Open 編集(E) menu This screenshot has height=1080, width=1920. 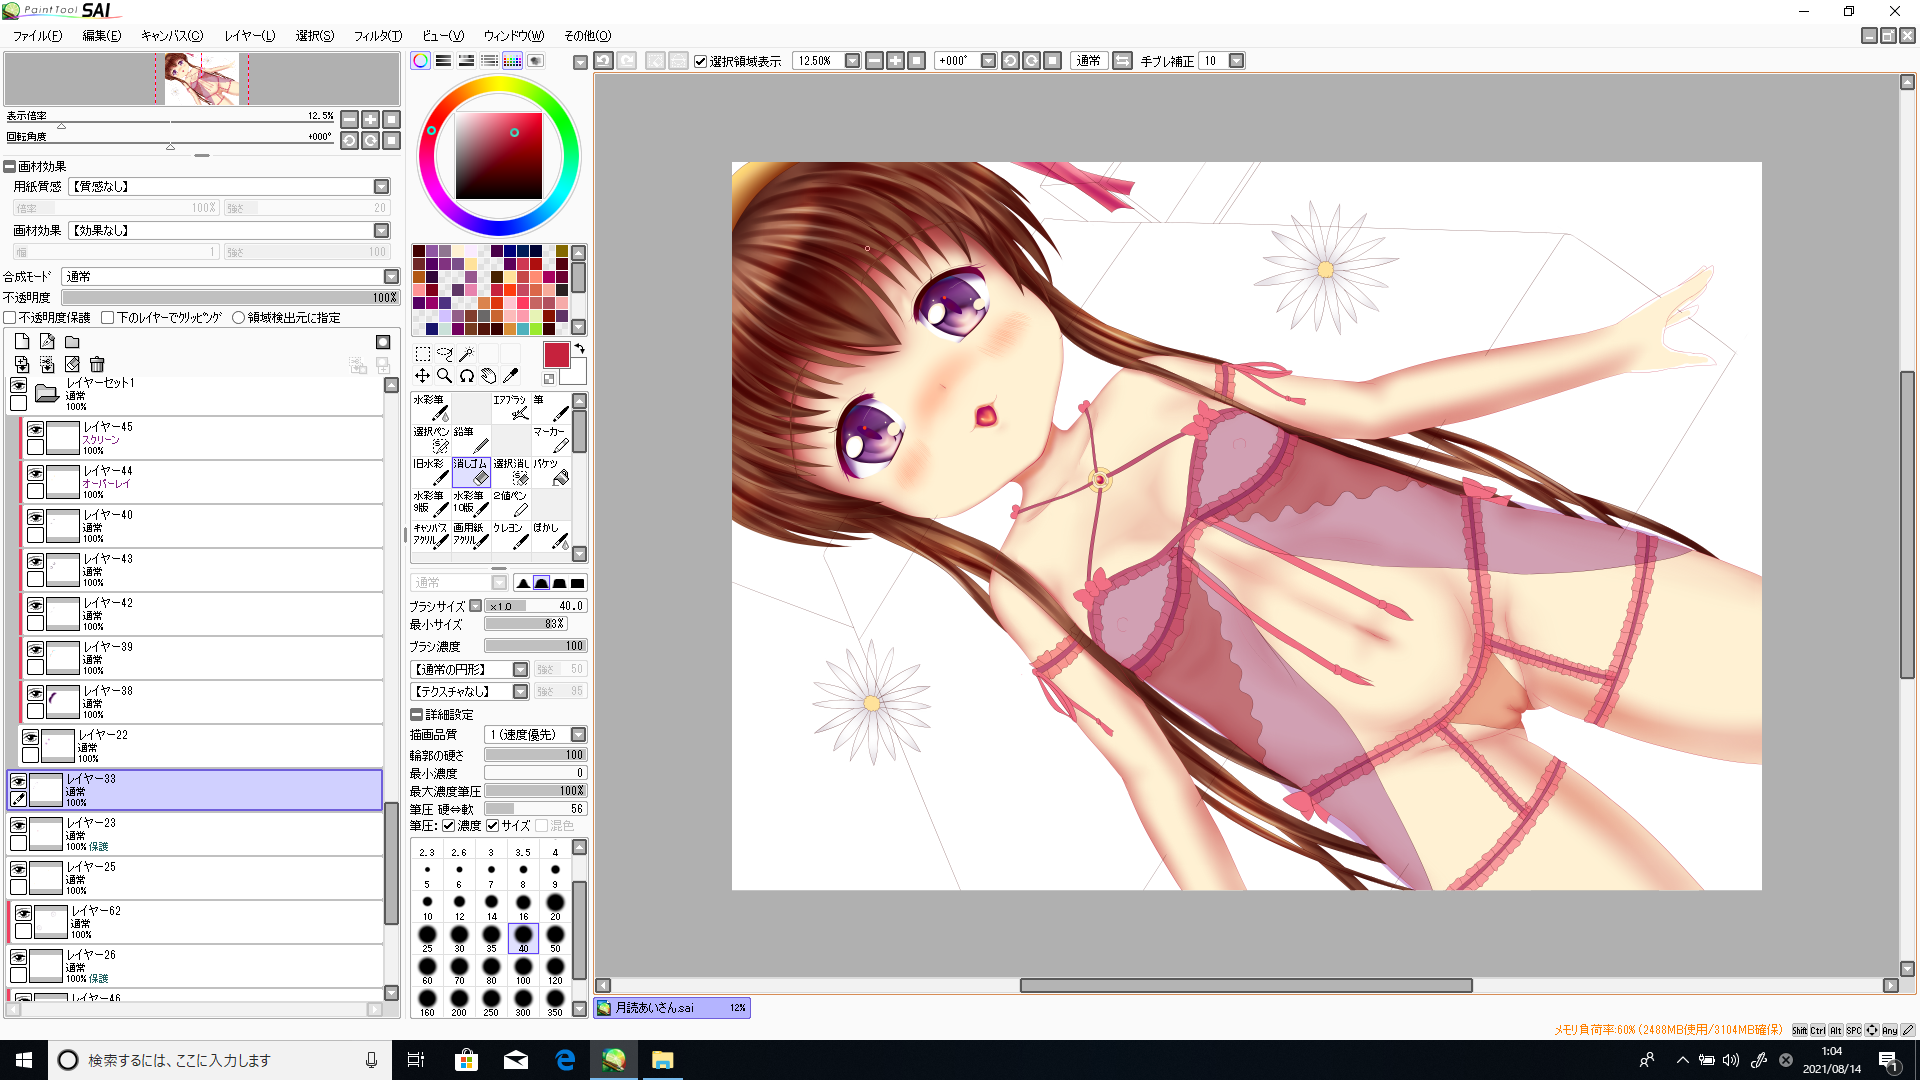(x=102, y=36)
